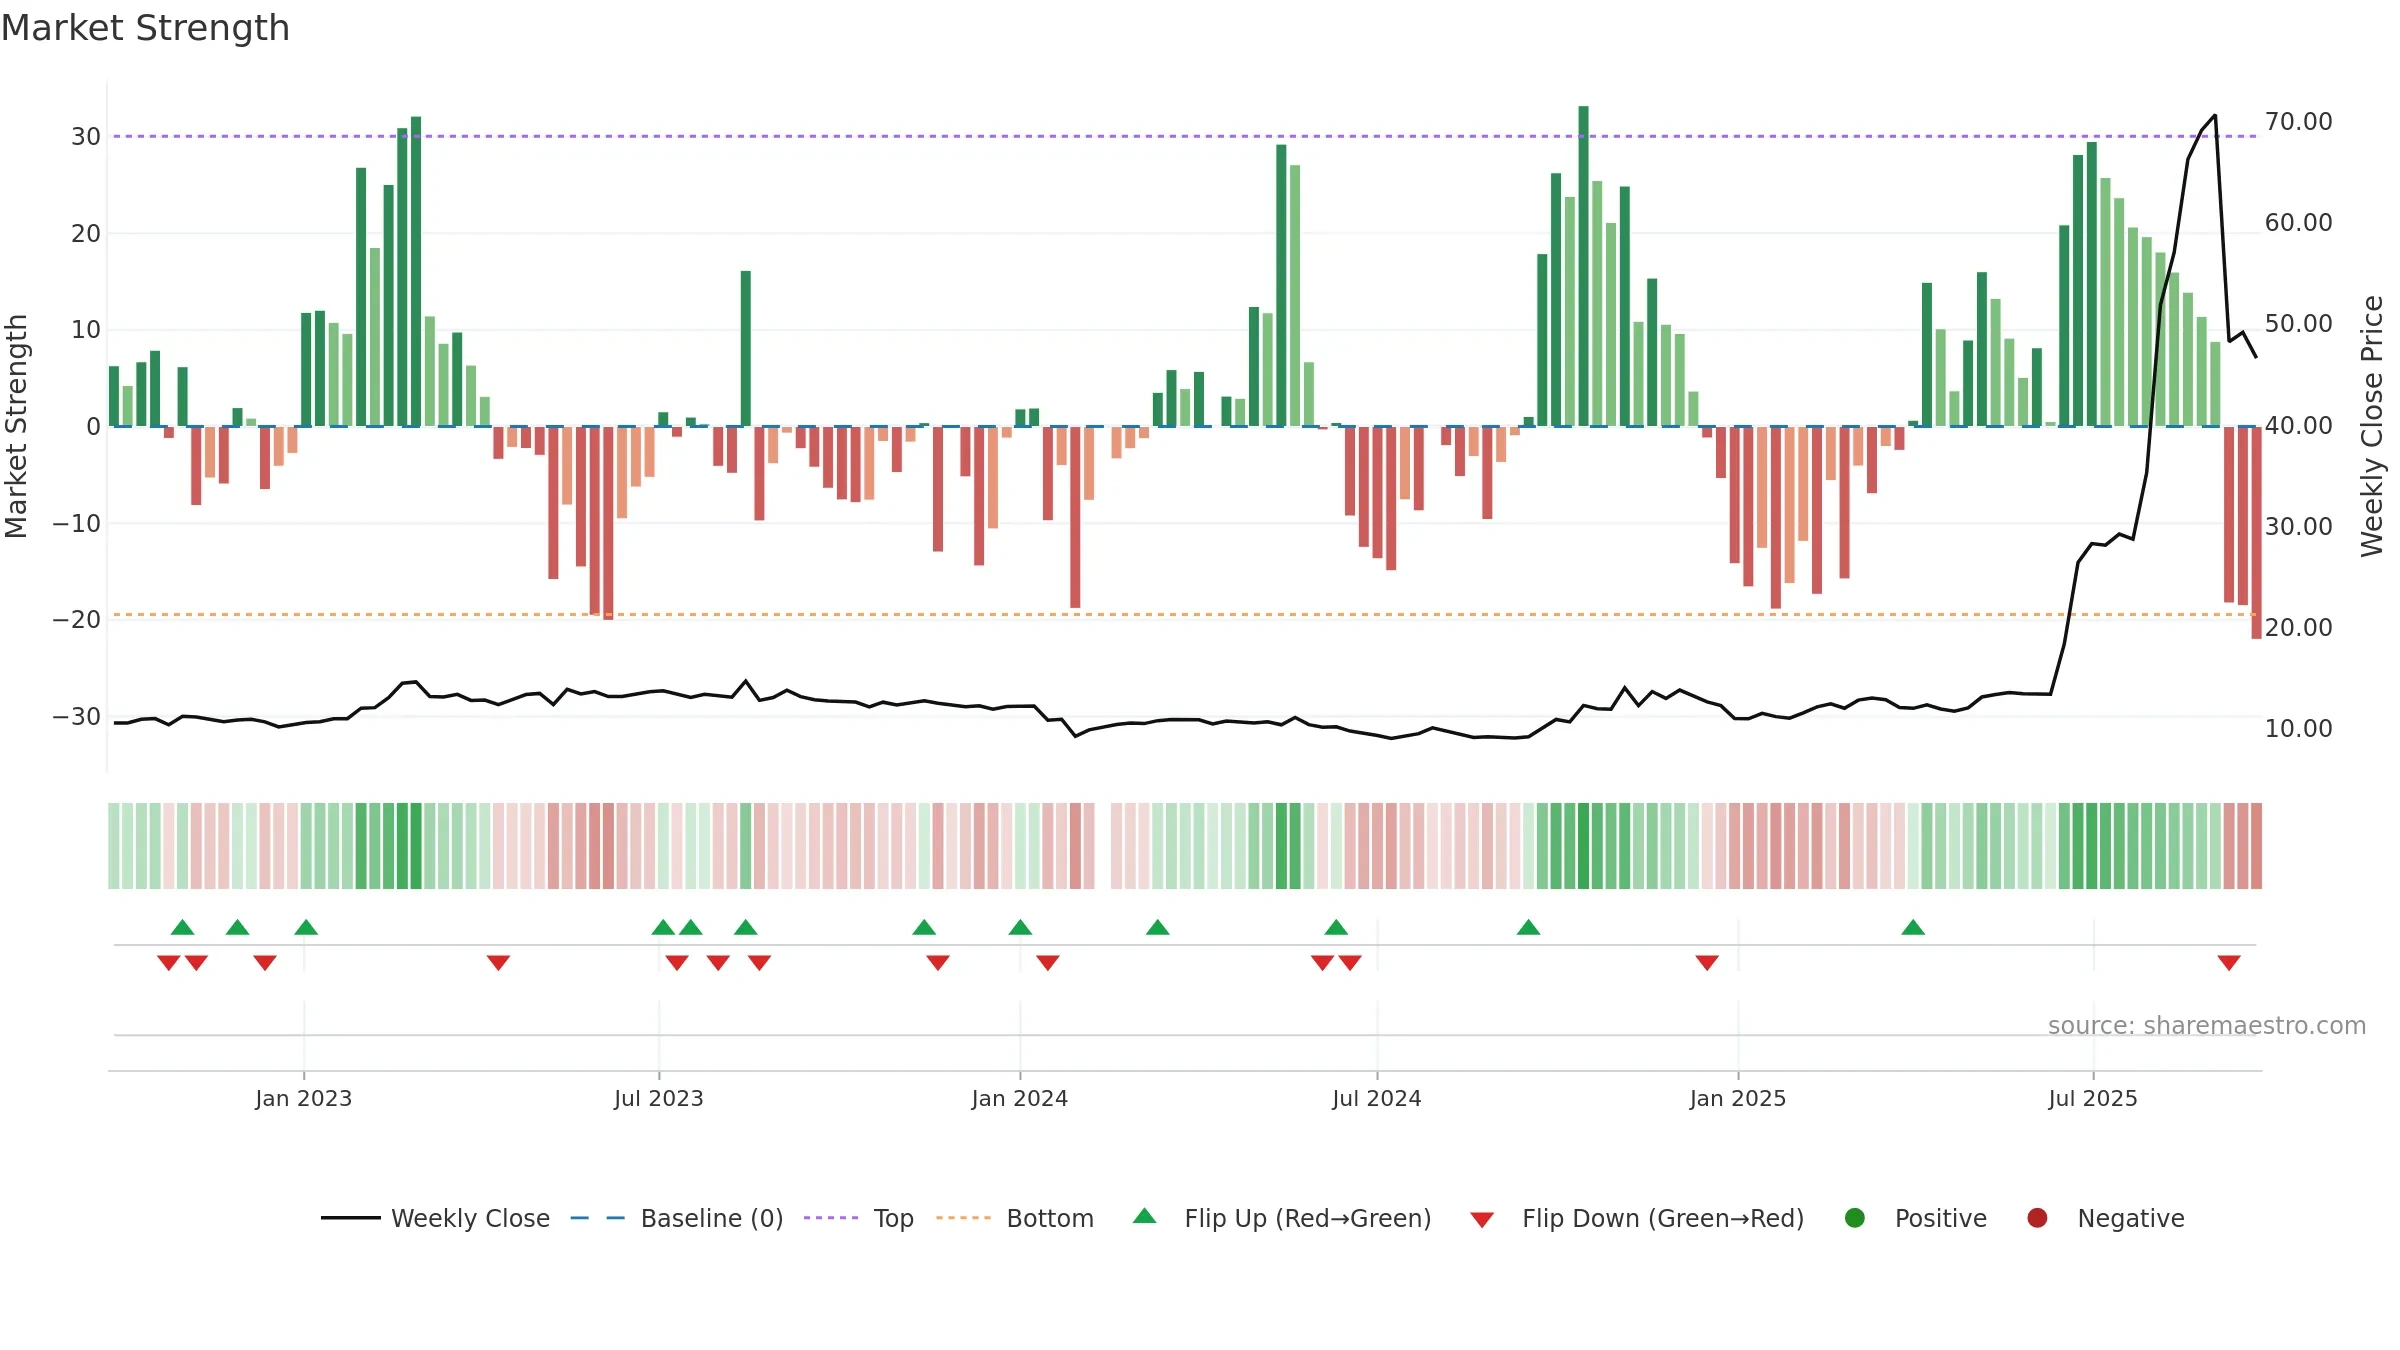The height and width of the screenshot is (1350, 2400).
Task: Click the Flip Down (Green→Red) legend text
Action: [1663, 1218]
